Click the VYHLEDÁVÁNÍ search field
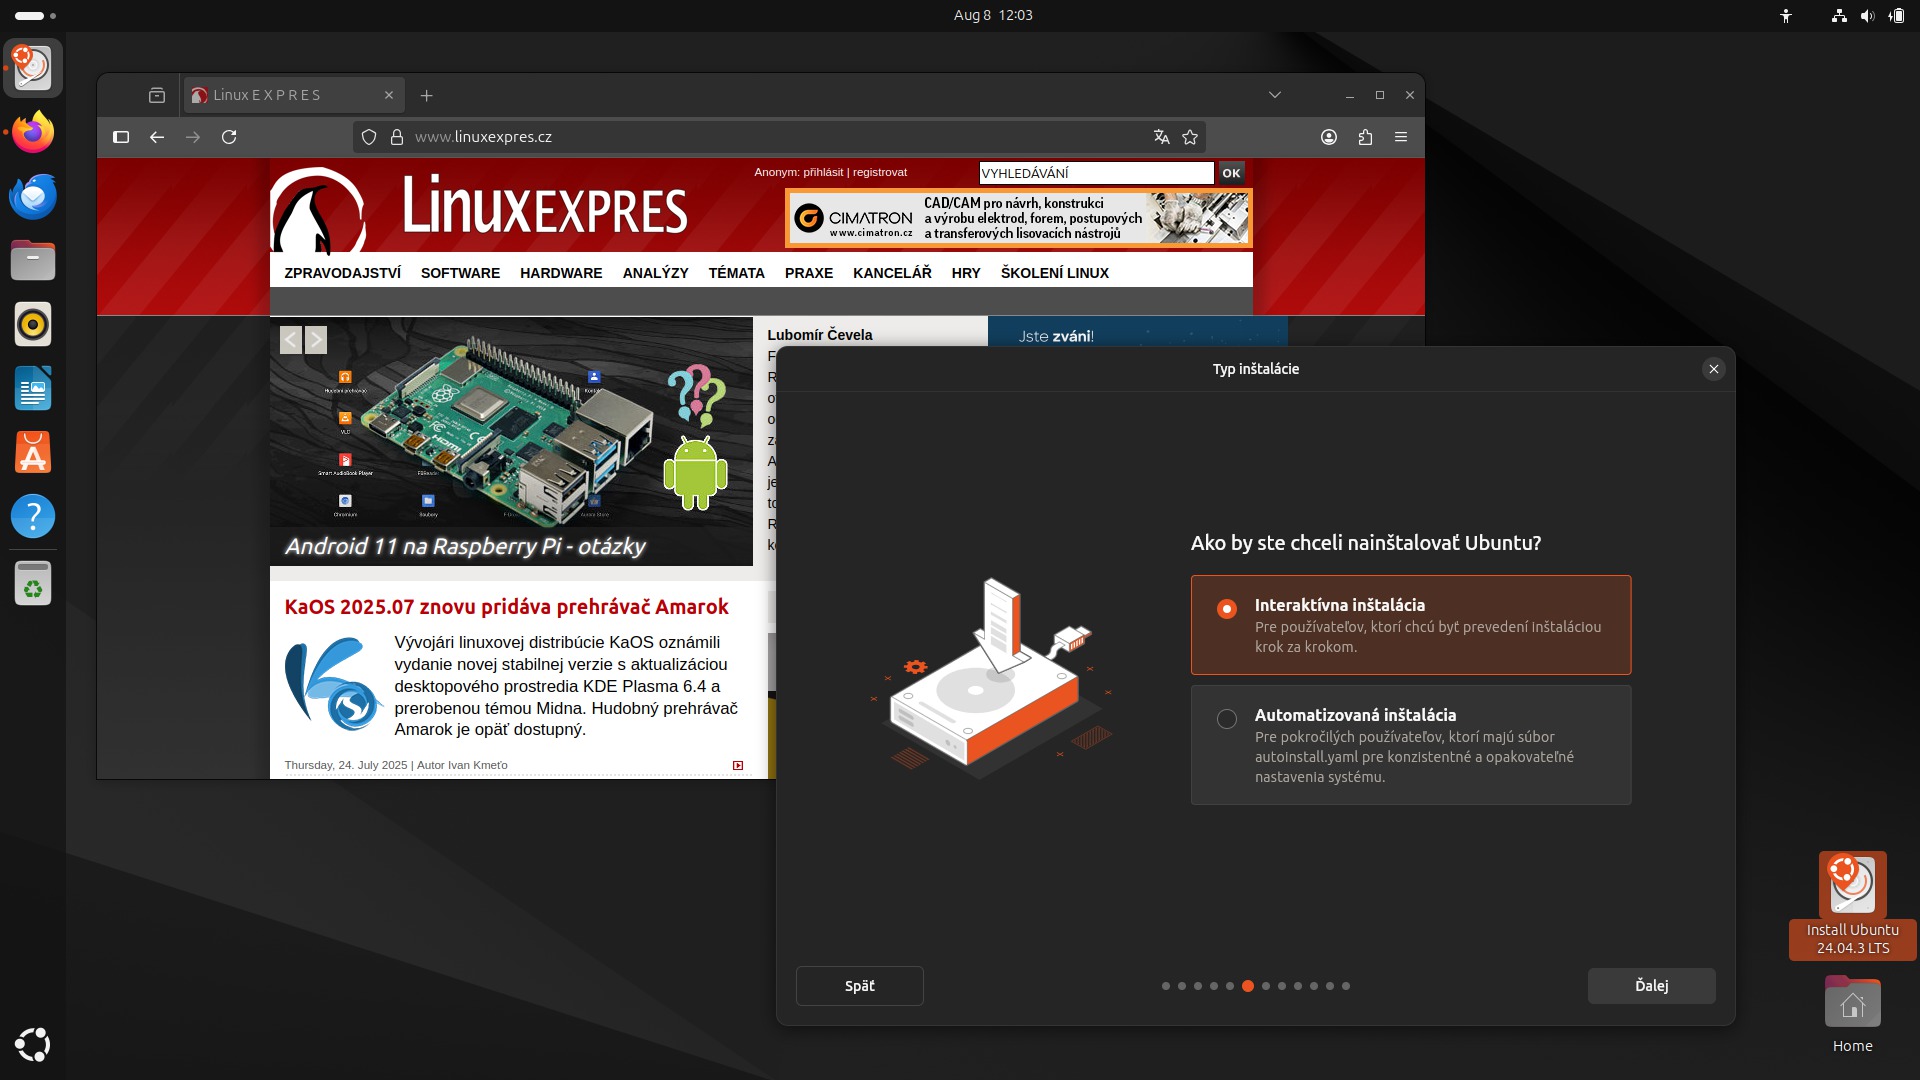Image resolution: width=1920 pixels, height=1080 pixels. pos(1095,173)
